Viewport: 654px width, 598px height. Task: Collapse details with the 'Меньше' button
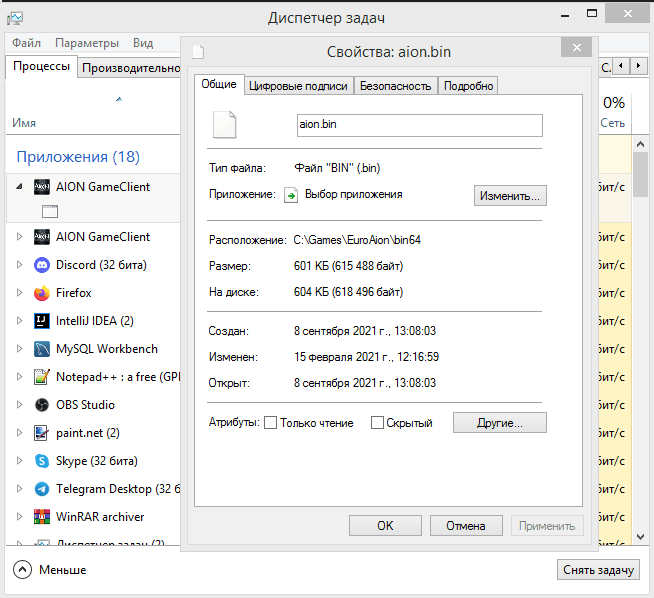[50, 569]
